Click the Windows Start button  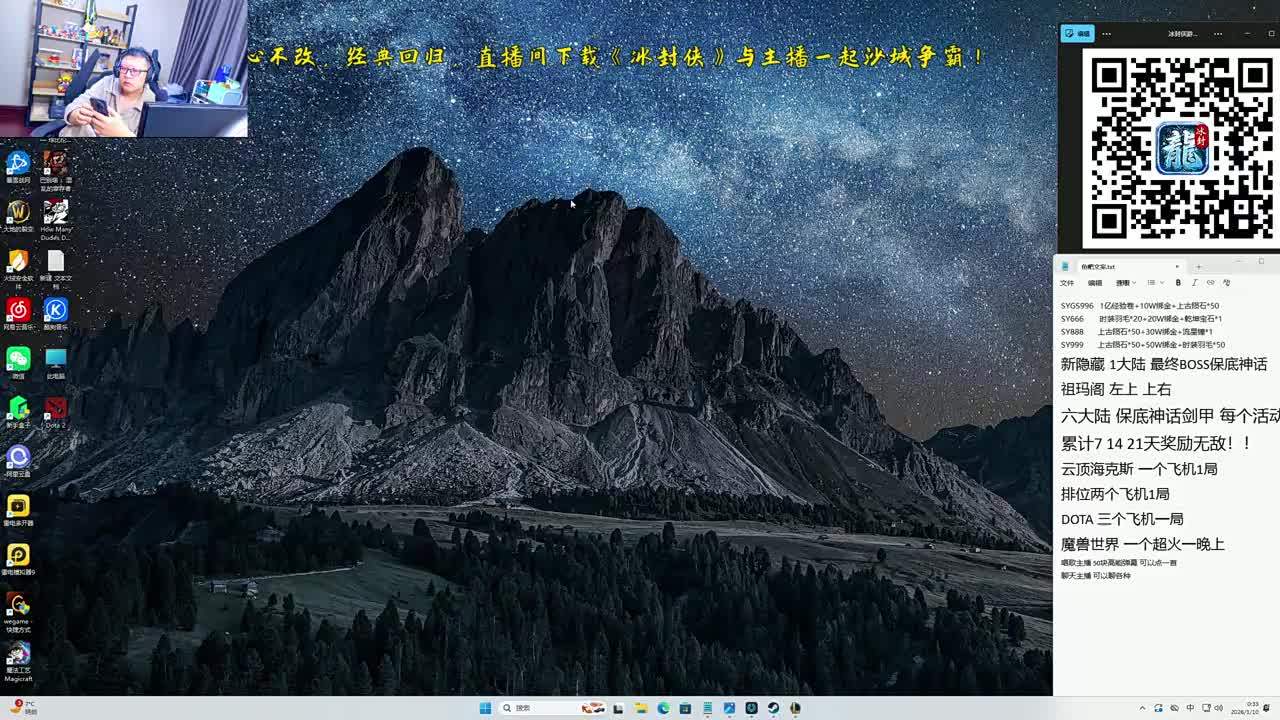485,708
